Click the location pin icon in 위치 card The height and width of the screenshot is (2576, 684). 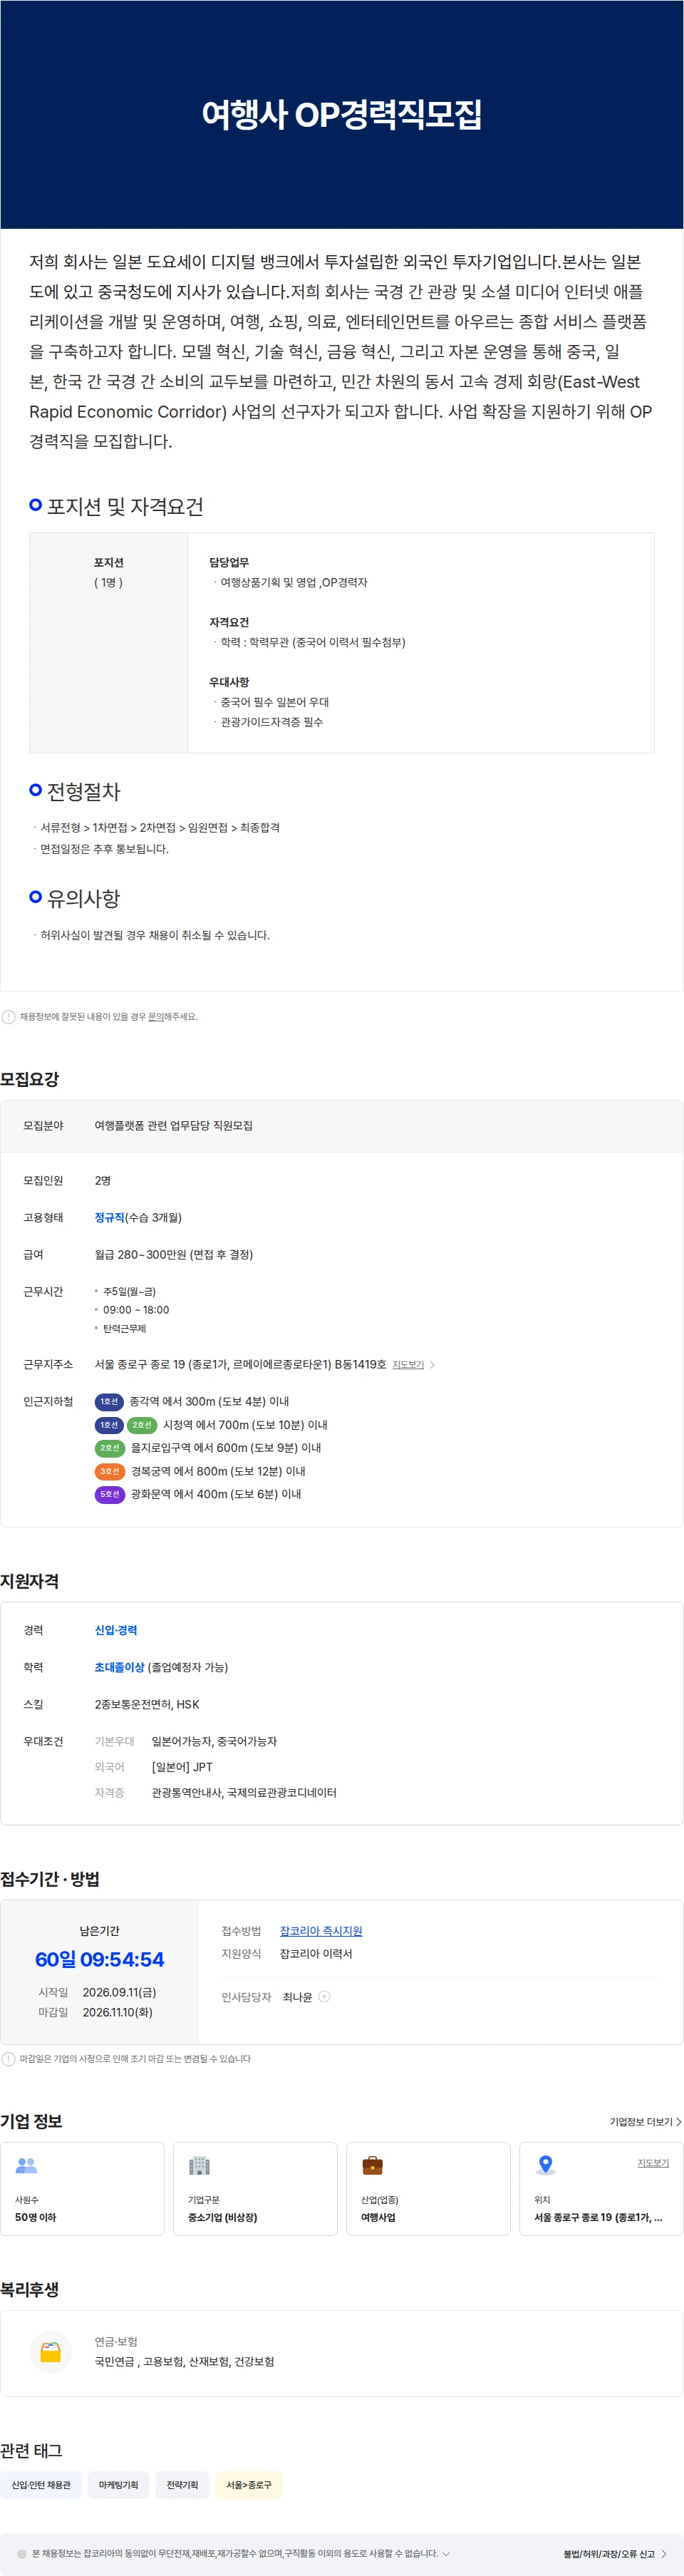point(545,2165)
